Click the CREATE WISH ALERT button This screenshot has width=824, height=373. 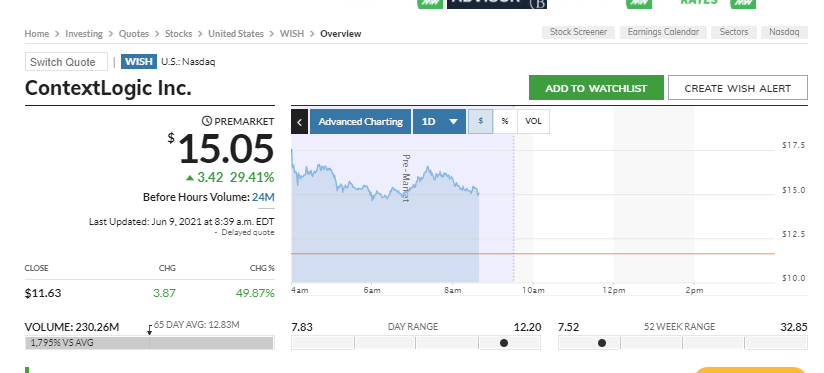(x=738, y=88)
